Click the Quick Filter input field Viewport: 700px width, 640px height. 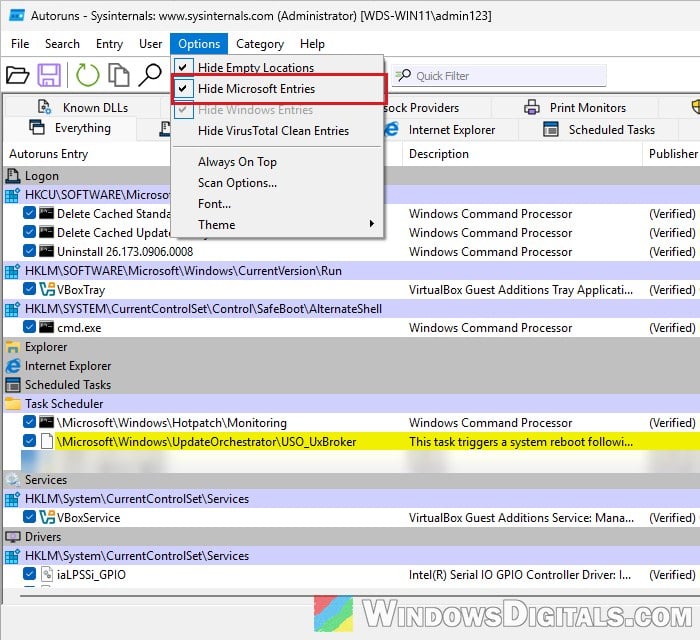click(499, 75)
